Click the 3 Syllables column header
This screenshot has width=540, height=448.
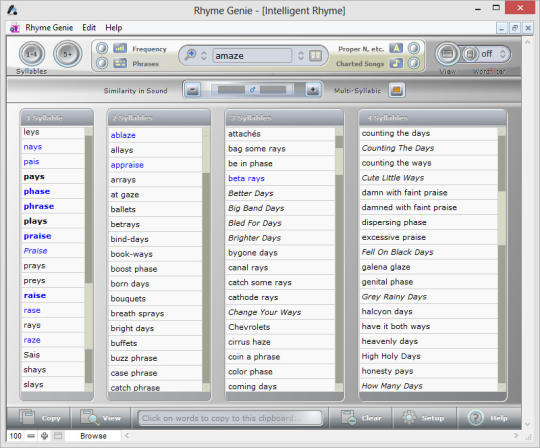click(x=285, y=118)
